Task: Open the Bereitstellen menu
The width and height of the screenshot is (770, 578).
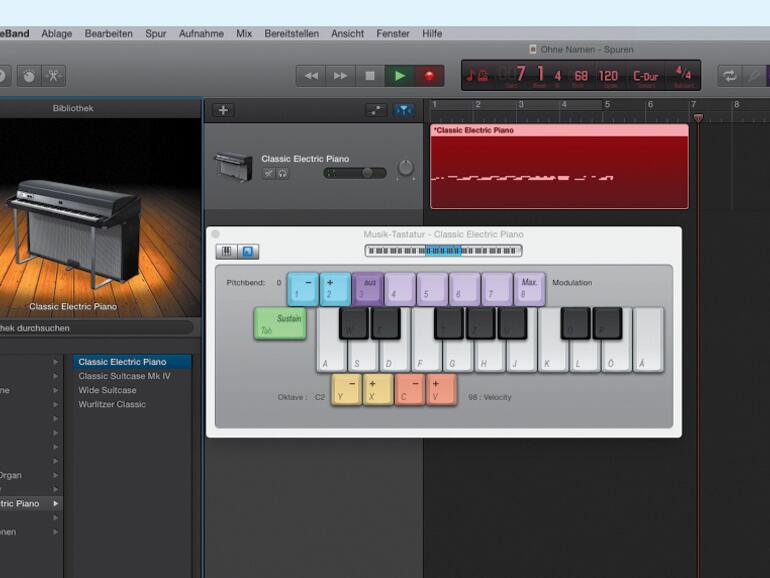Action: point(292,33)
